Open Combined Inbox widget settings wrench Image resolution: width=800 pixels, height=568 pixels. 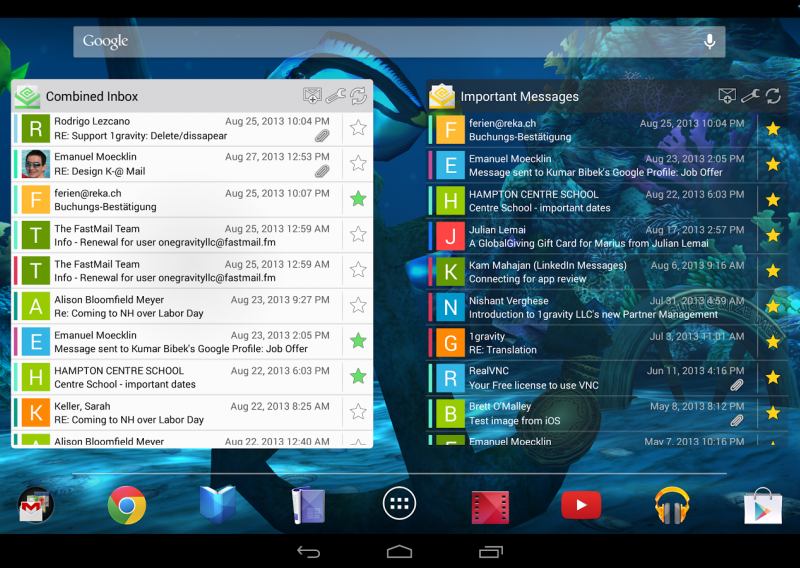335,96
